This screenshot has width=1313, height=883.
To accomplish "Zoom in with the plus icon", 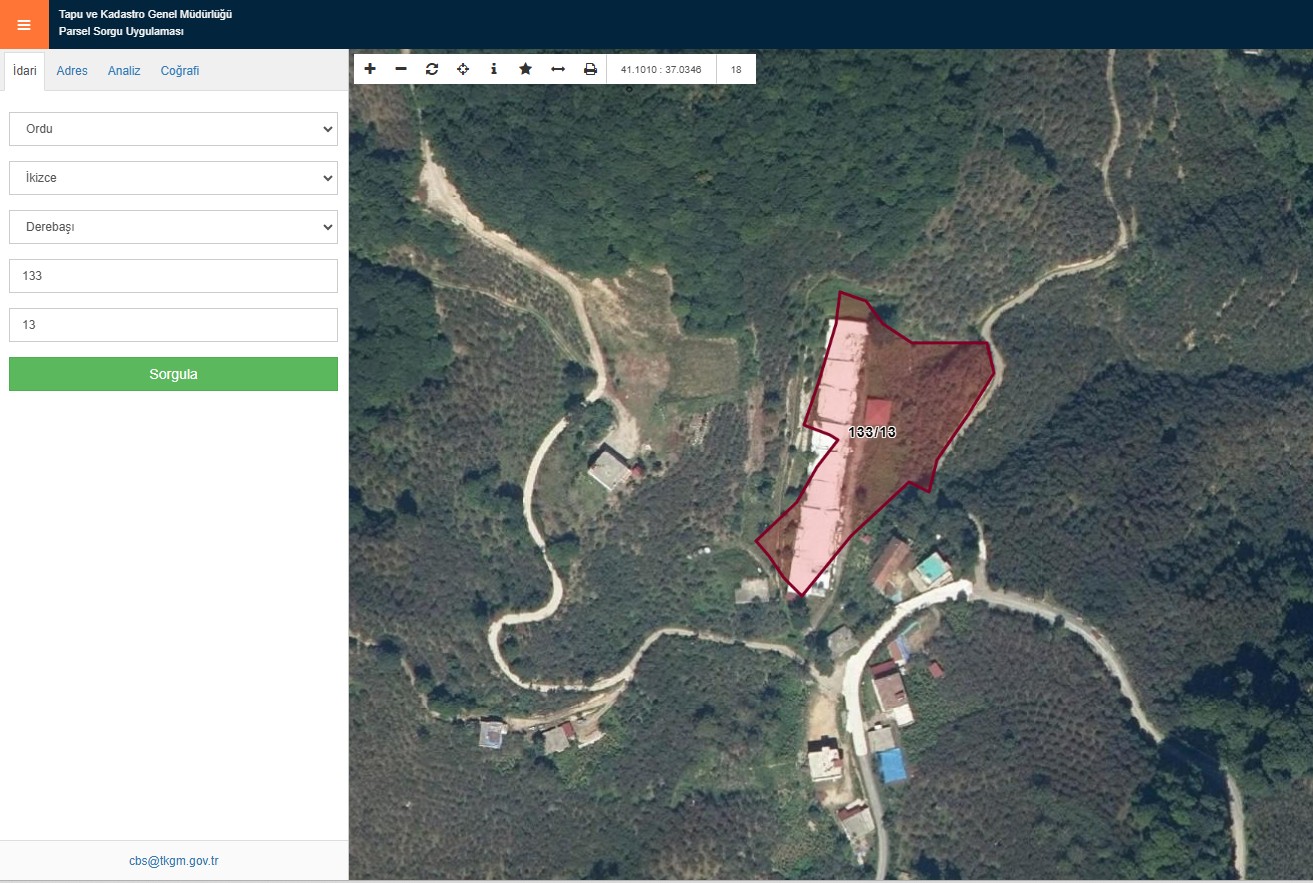I will click(370, 69).
